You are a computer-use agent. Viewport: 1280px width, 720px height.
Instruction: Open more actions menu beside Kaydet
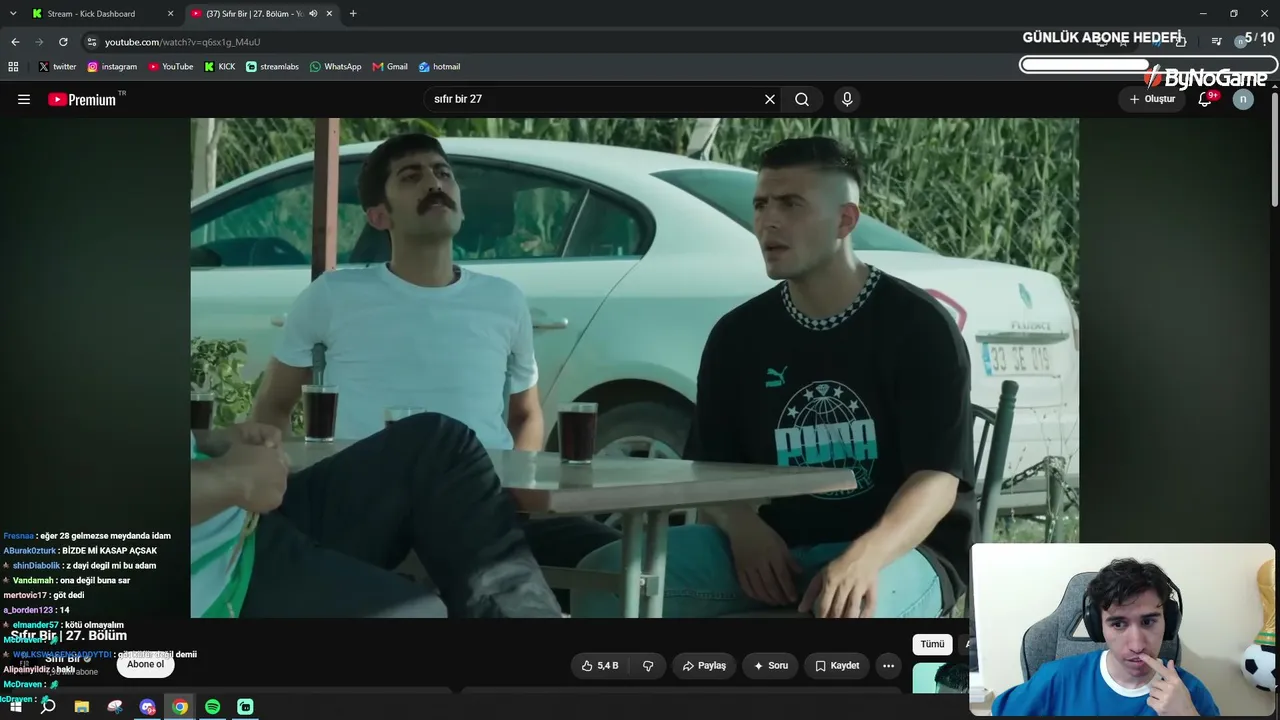coord(888,665)
